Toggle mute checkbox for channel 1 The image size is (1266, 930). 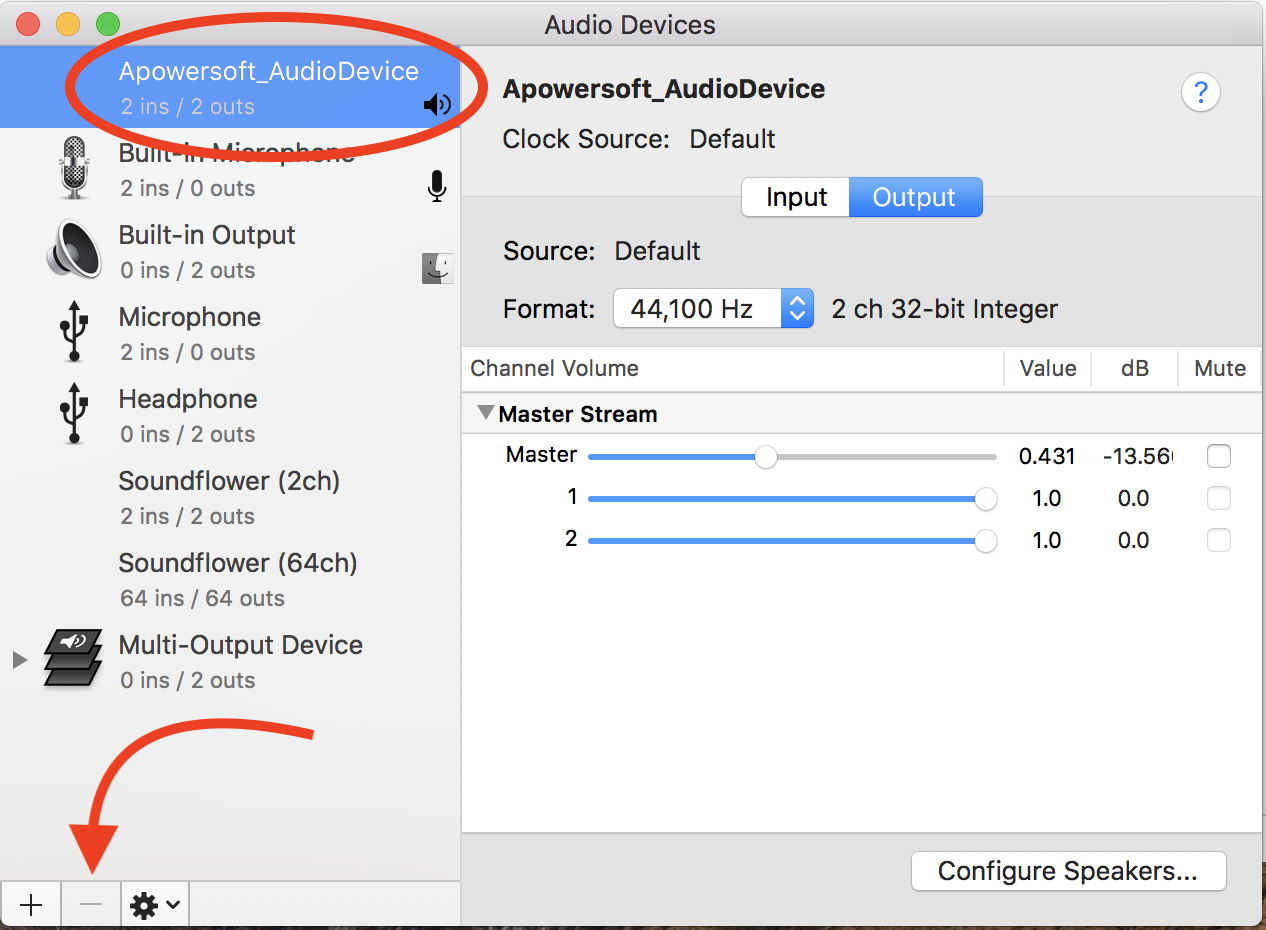click(x=1219, y=498)
